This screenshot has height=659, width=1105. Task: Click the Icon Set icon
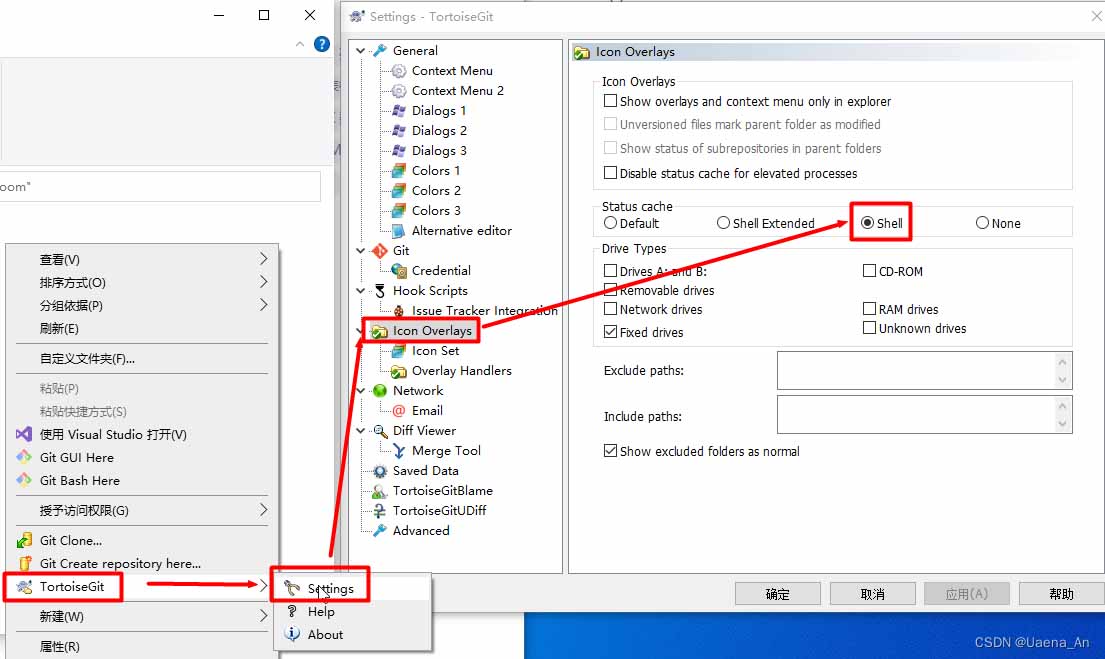[399, 351]
